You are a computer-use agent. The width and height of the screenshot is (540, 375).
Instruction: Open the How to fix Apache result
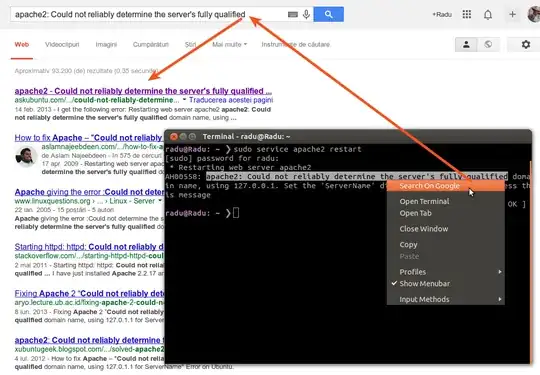click(x=89, y=138)
